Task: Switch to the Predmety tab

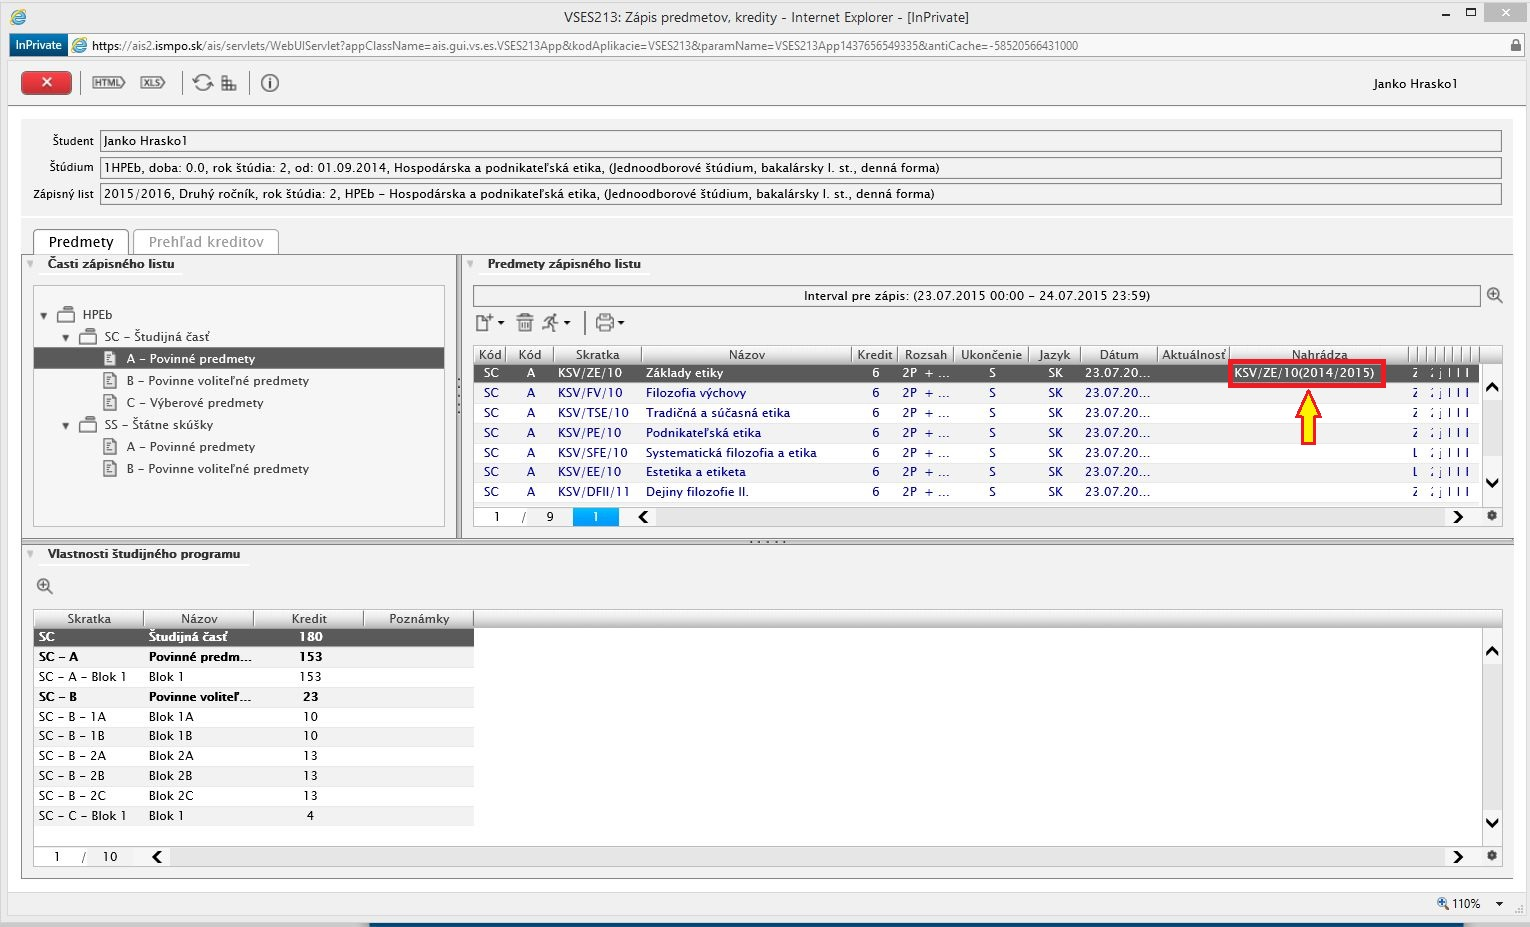Action: [81, 242]
